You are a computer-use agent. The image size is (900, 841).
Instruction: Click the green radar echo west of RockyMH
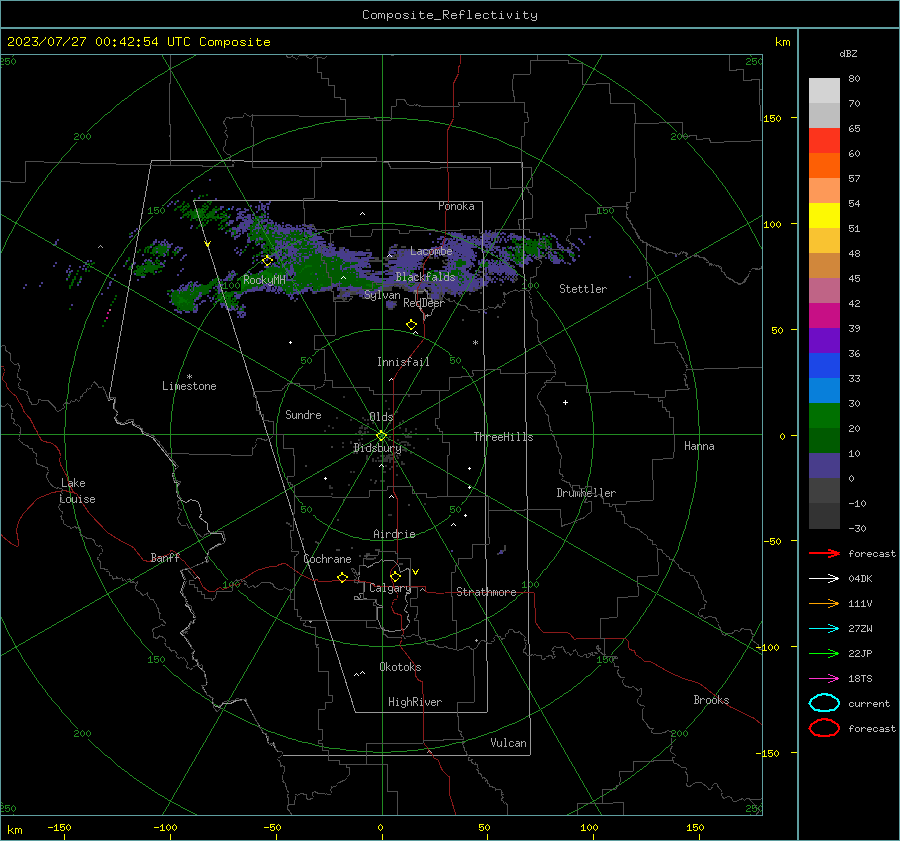[x=183, y=300]
